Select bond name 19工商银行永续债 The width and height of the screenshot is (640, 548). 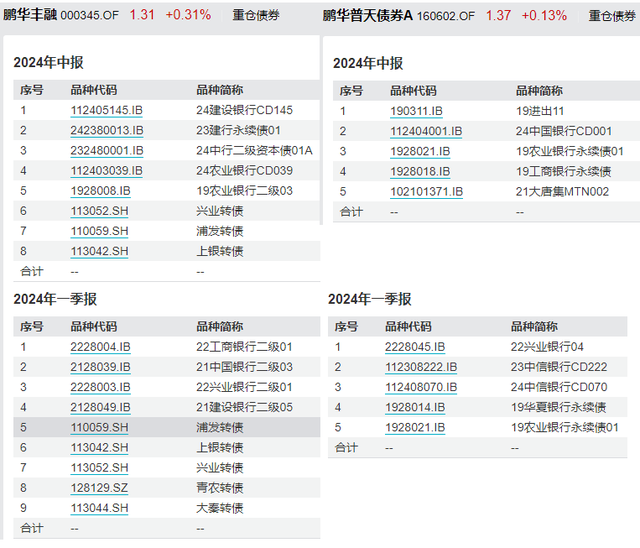click(x=564, y=171)
